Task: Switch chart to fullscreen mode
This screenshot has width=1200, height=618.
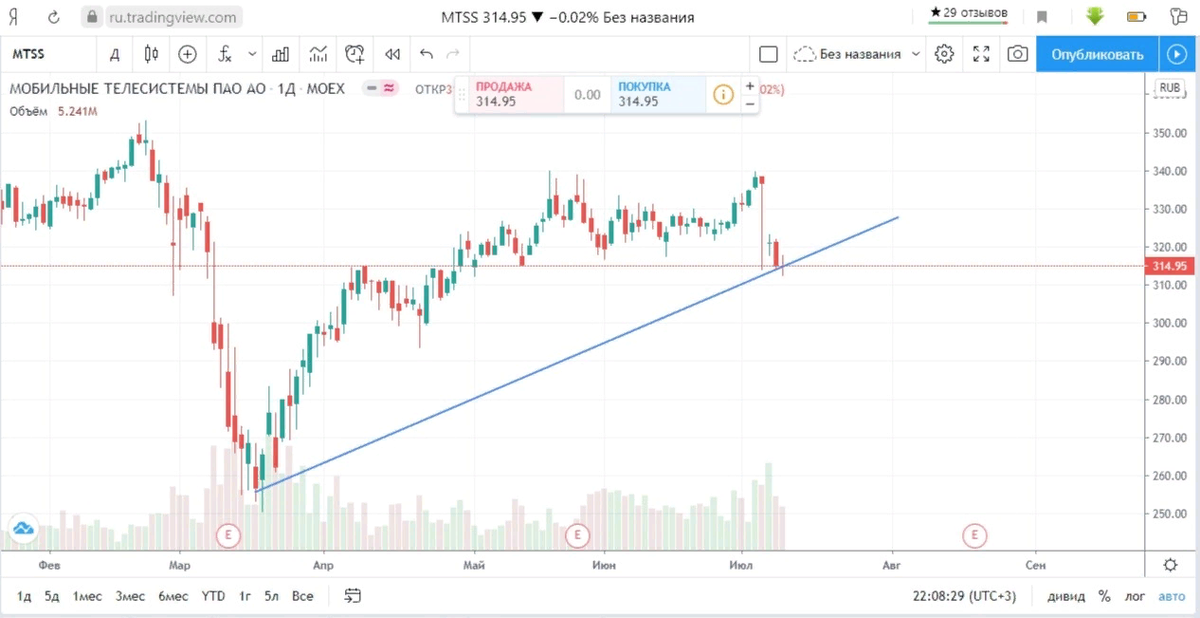Action: coord(981,54)
